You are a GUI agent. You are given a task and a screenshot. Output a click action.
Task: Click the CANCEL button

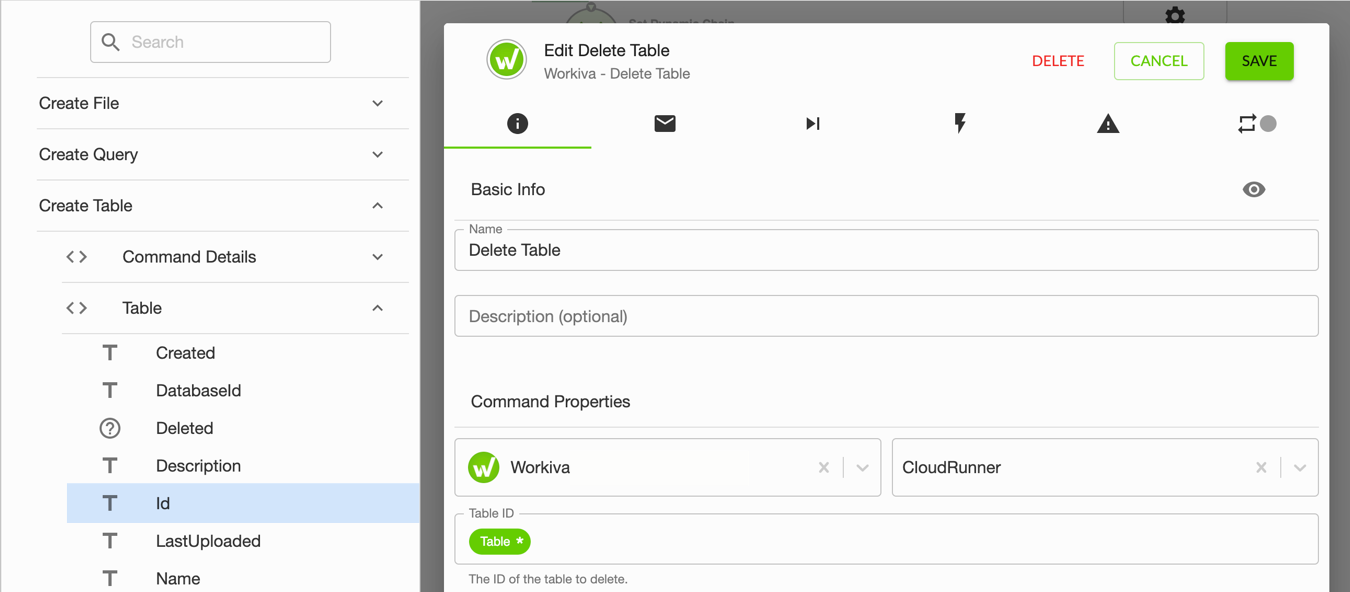tap(1159, 61)
